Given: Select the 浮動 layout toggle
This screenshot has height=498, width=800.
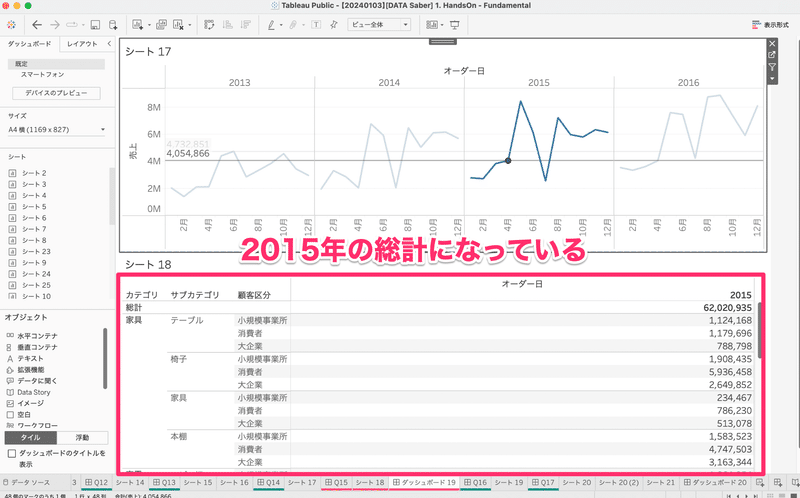Looking at the screenshot, I should tap(82, 438).
